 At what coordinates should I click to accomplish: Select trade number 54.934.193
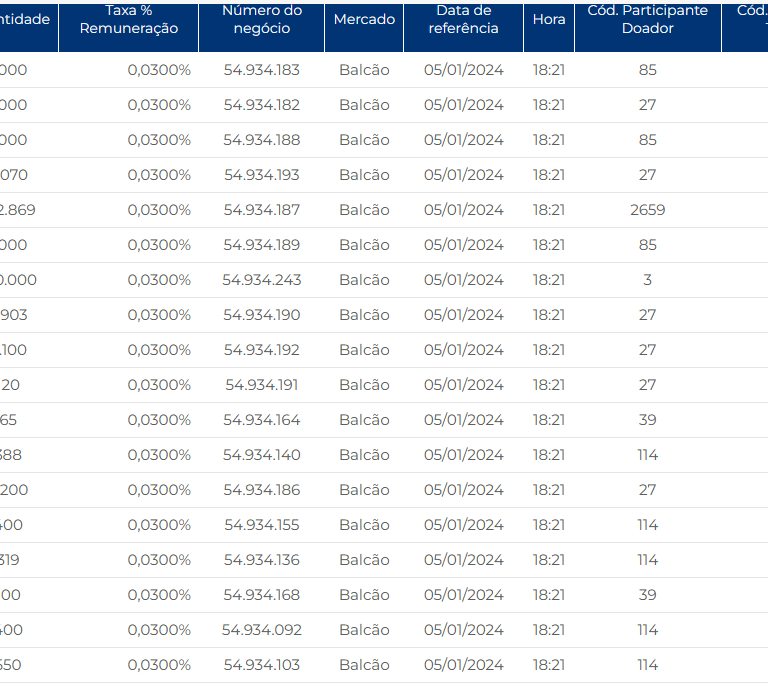(x=262, y=175)
